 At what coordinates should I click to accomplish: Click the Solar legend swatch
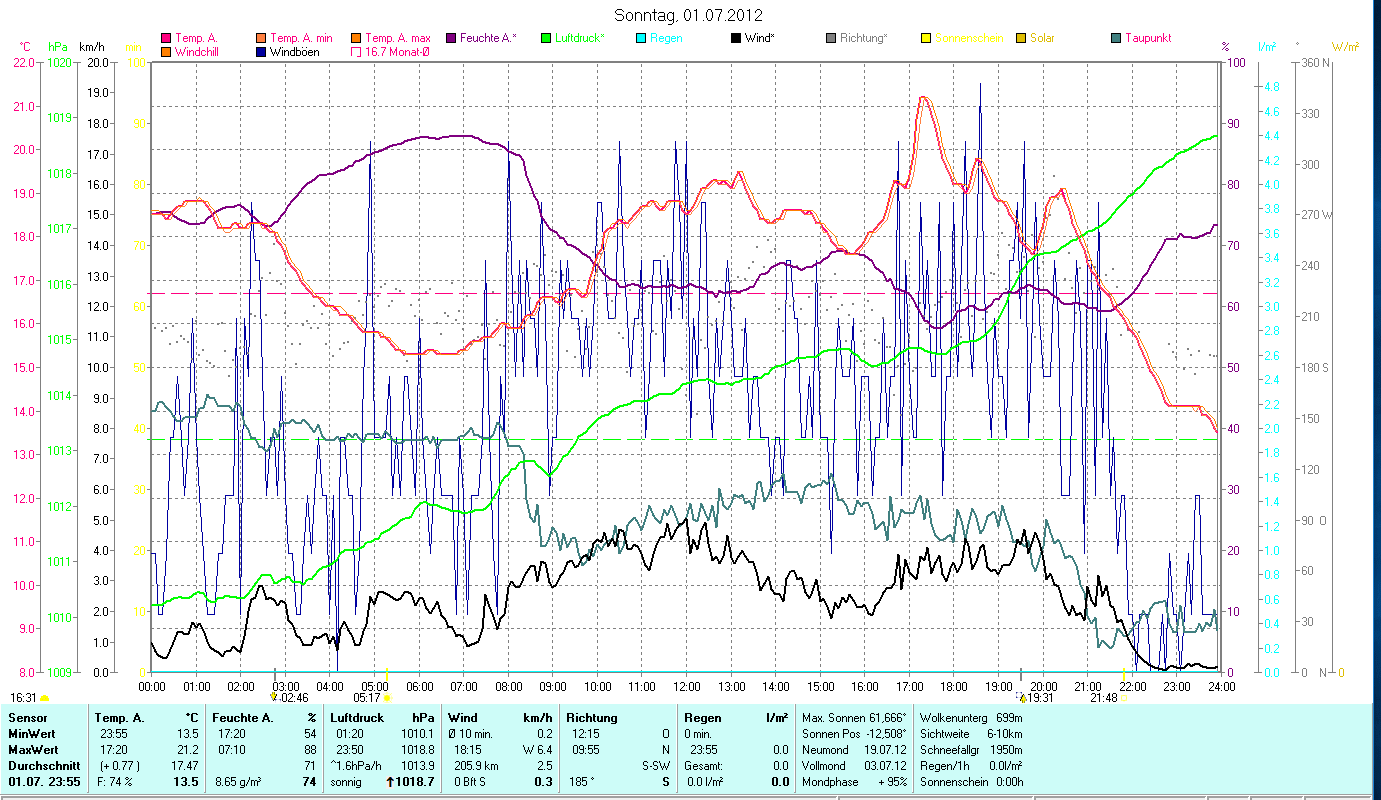coord(1022,38)
